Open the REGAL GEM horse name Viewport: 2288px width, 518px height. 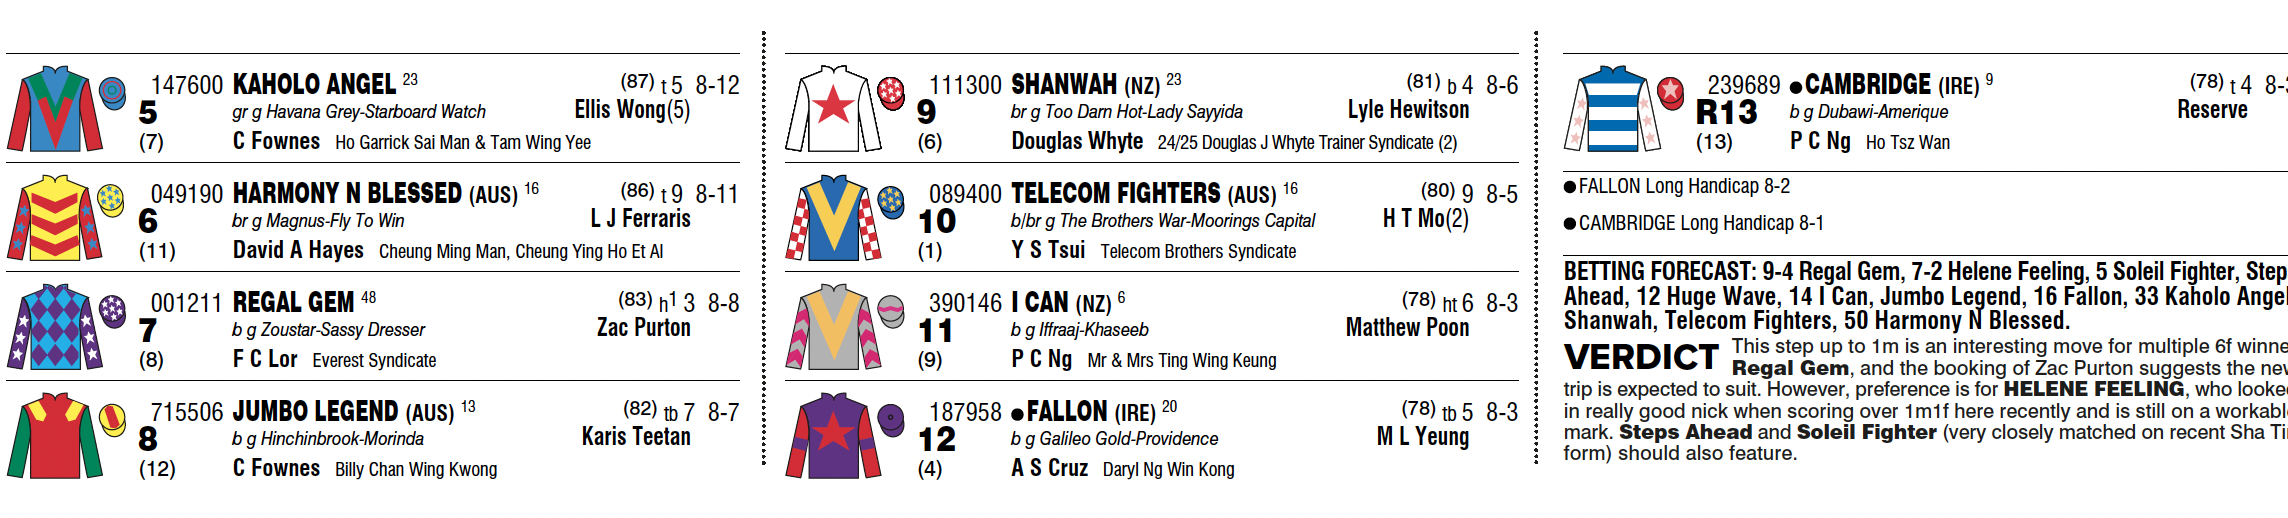[x=293, y=302]
